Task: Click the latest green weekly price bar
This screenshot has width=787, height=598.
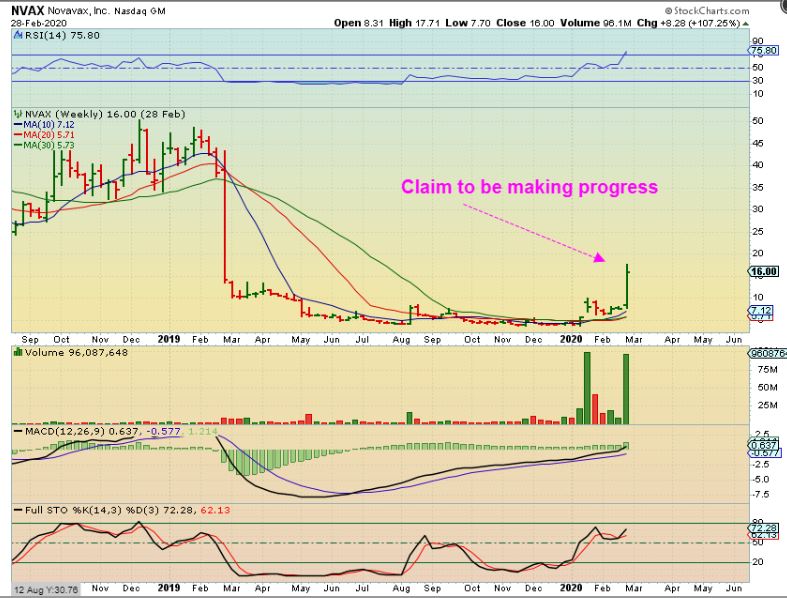Action: [627, 286]
